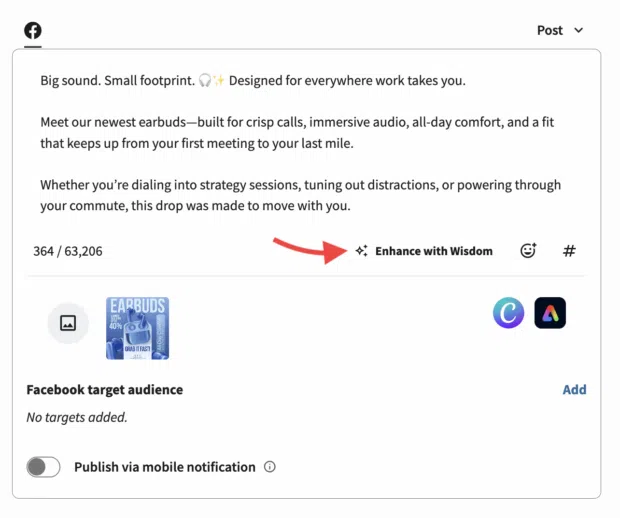Open the Adobe Express integration icon
620x518 pixels.
[550, 313]
